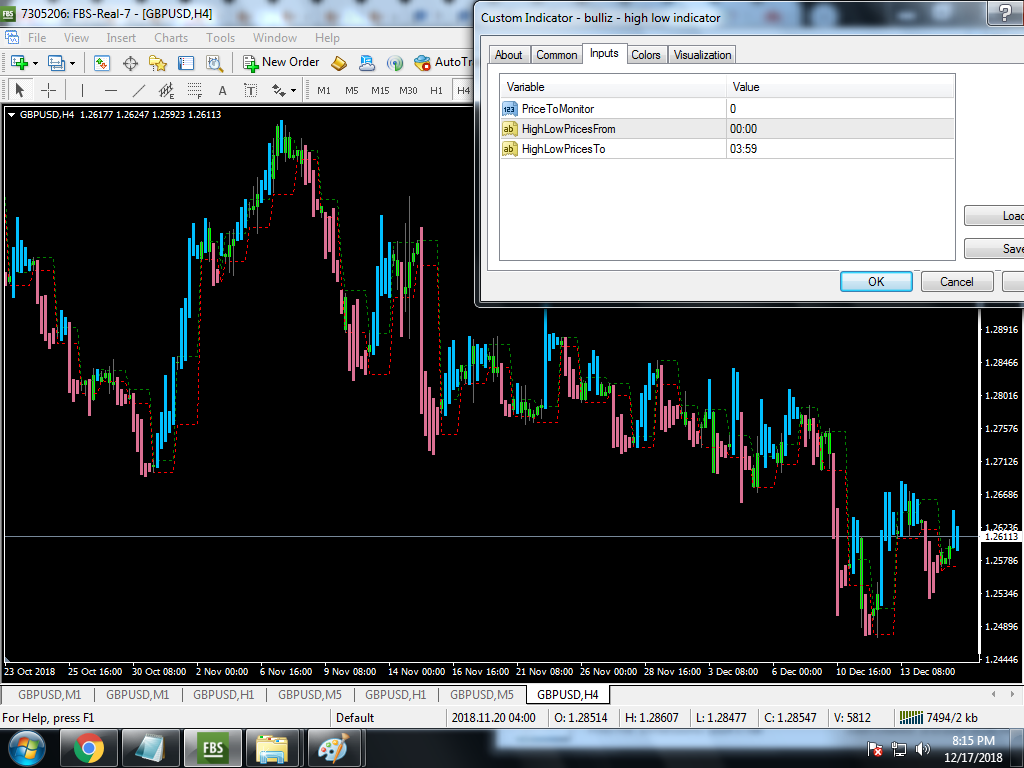This screenshot has height=768, width=1024.
Task: Switch to M5 timeframe
Action: (352, 91)
